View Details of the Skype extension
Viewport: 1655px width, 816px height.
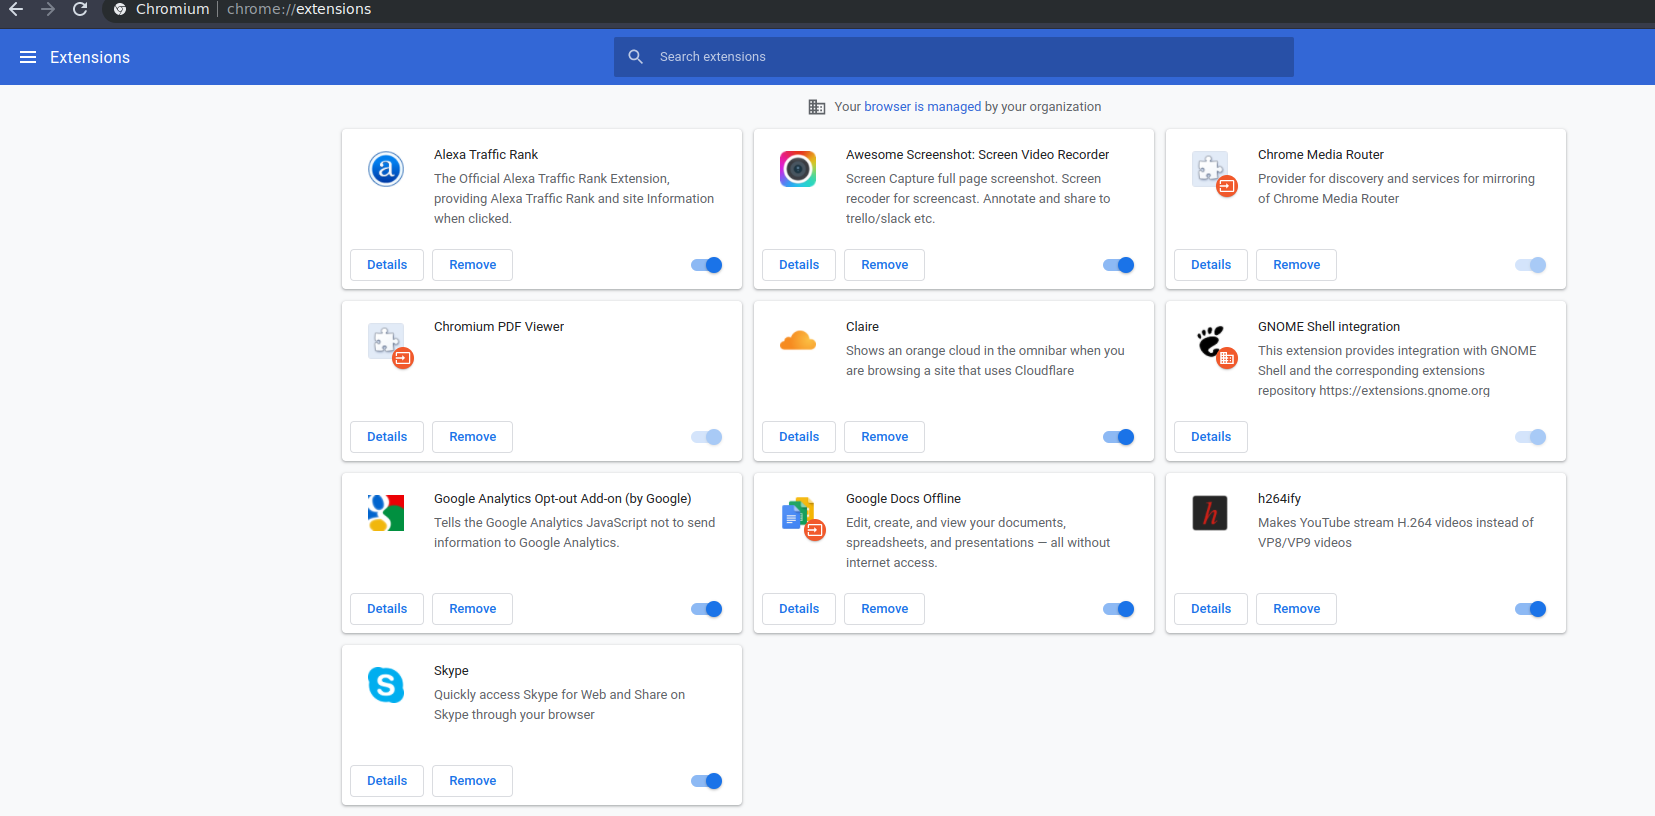pyautogui.click(x=387, y=781)
